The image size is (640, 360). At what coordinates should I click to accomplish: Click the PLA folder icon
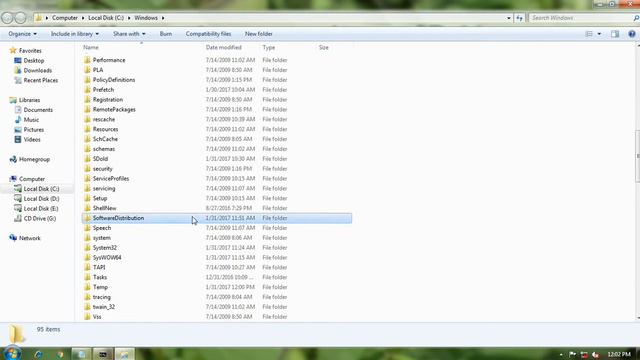coord(87,70)
